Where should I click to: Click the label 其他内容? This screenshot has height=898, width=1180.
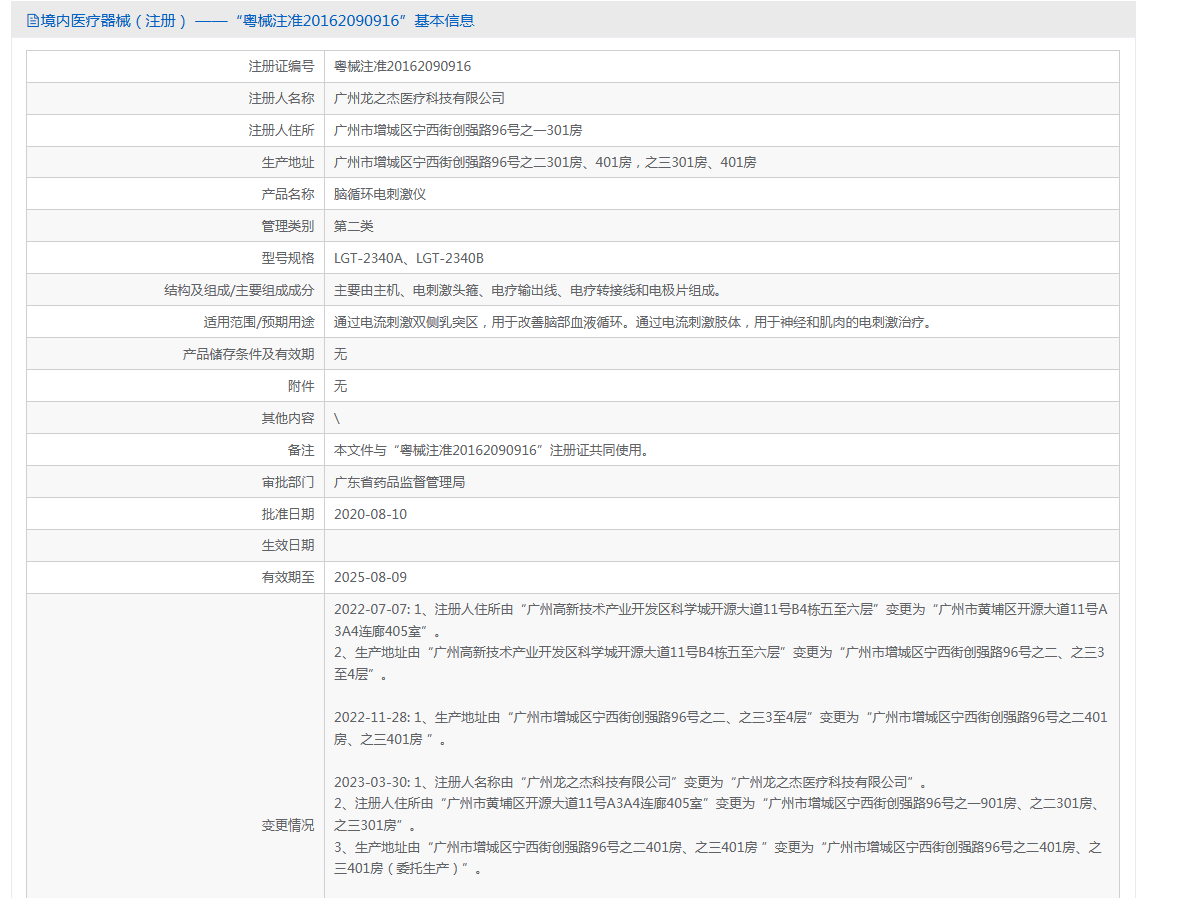tap(287, 419)
